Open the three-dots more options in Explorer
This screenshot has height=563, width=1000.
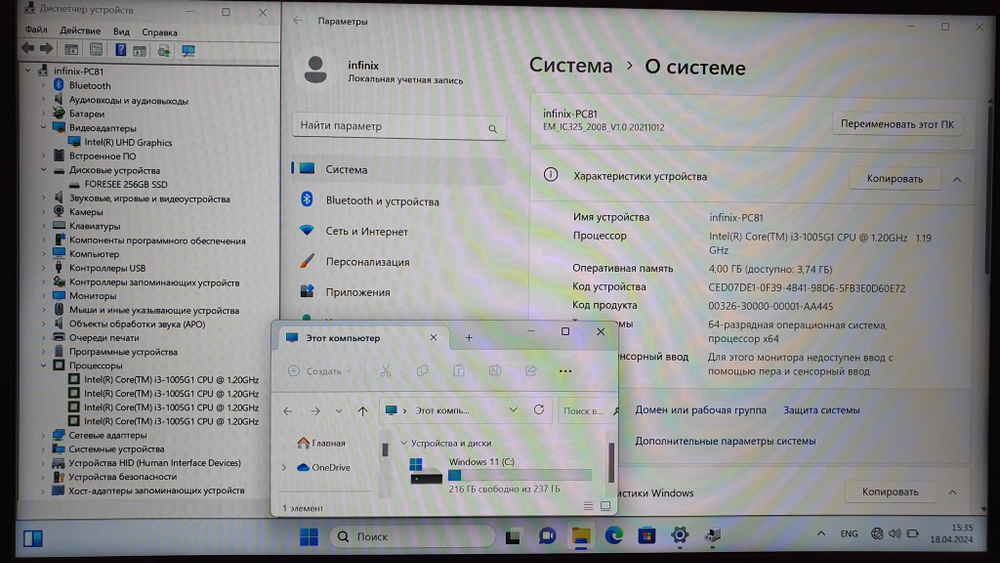565,371
